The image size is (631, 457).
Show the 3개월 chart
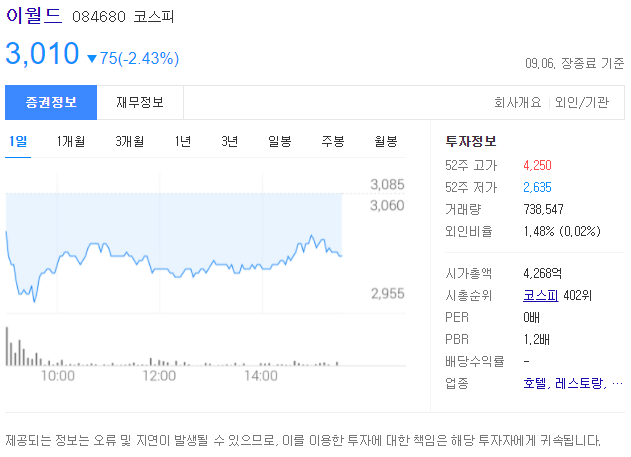[130, 141]
